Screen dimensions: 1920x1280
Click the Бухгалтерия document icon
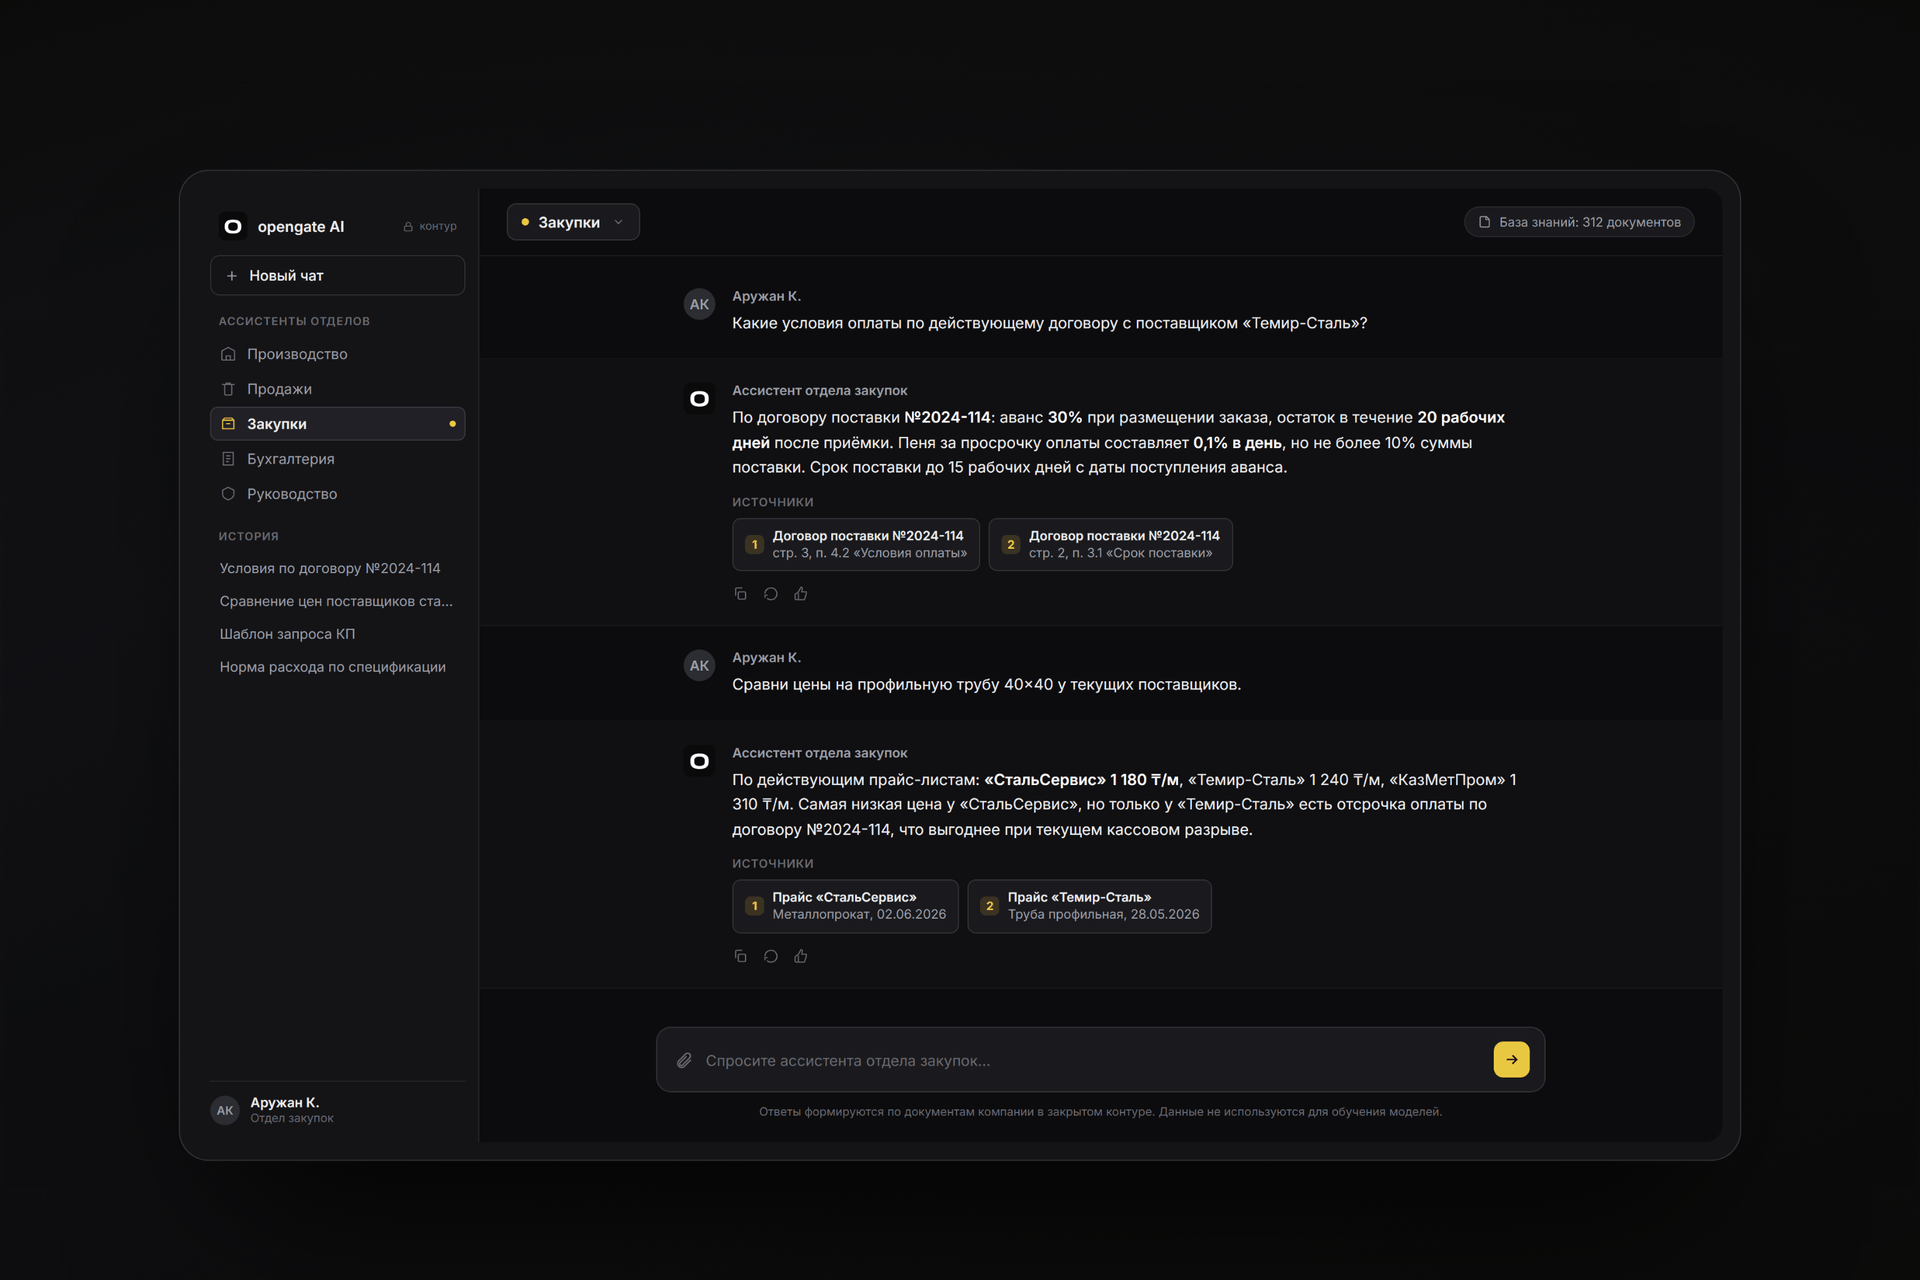(228, 459)
